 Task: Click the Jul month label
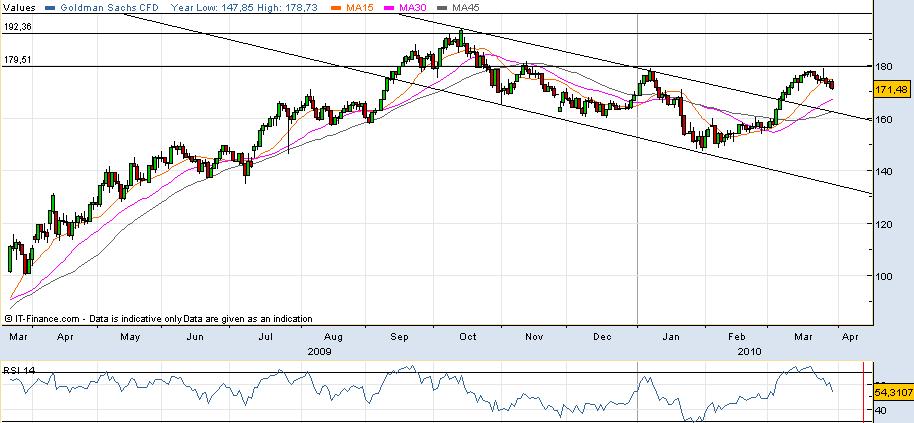coord(266,337)
